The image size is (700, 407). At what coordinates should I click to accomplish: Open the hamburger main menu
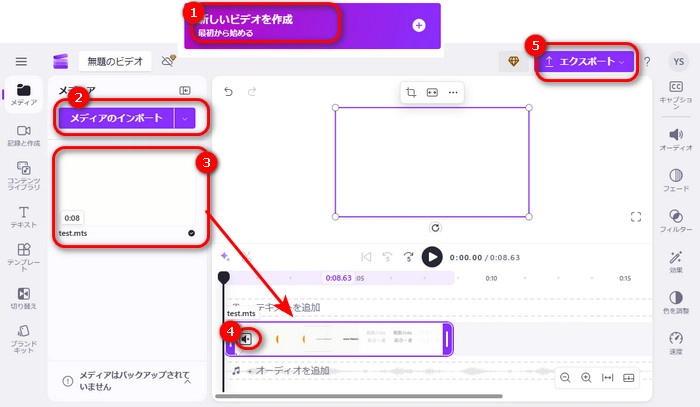tap(21, 62)
